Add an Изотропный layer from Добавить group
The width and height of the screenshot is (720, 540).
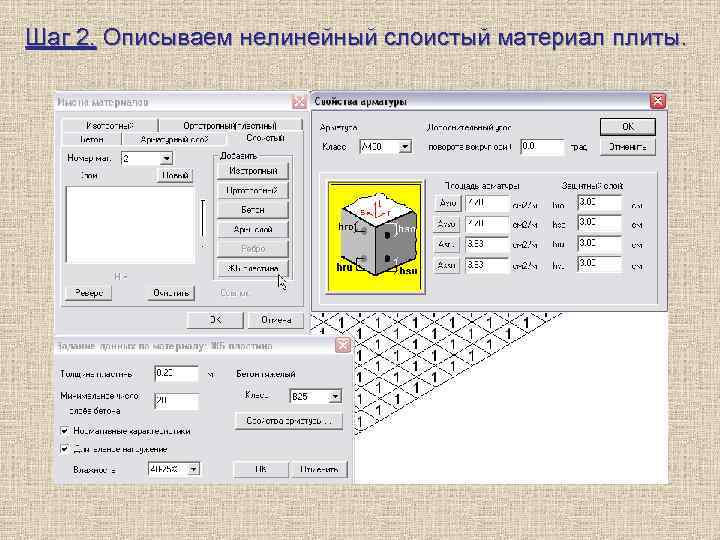[253, 171]
